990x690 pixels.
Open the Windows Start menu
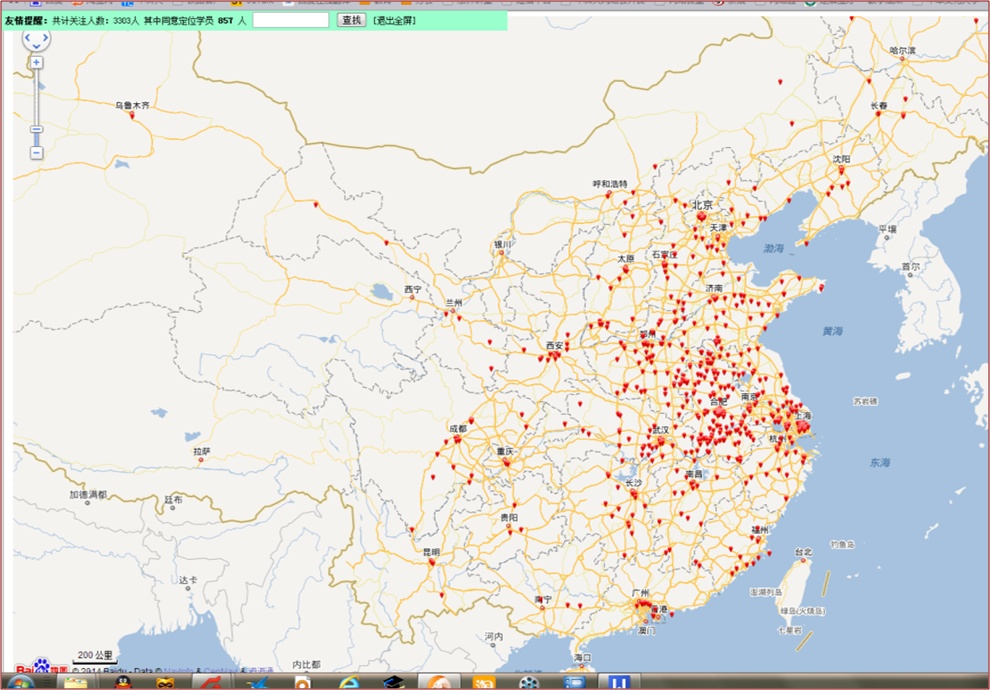(19, 683)
